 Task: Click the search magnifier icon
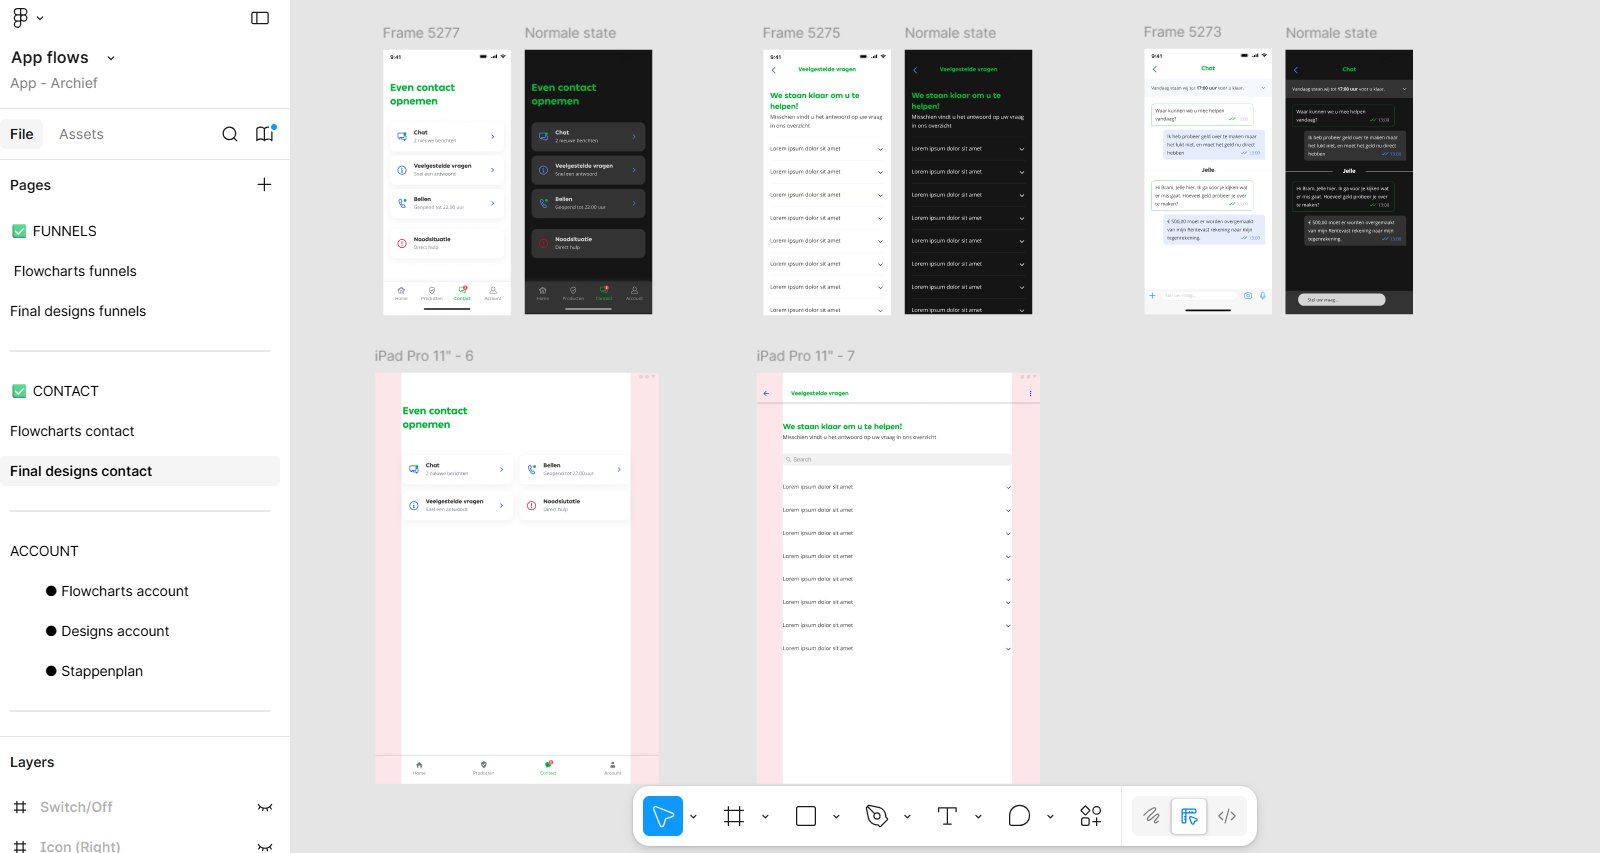tap(230, 134)
